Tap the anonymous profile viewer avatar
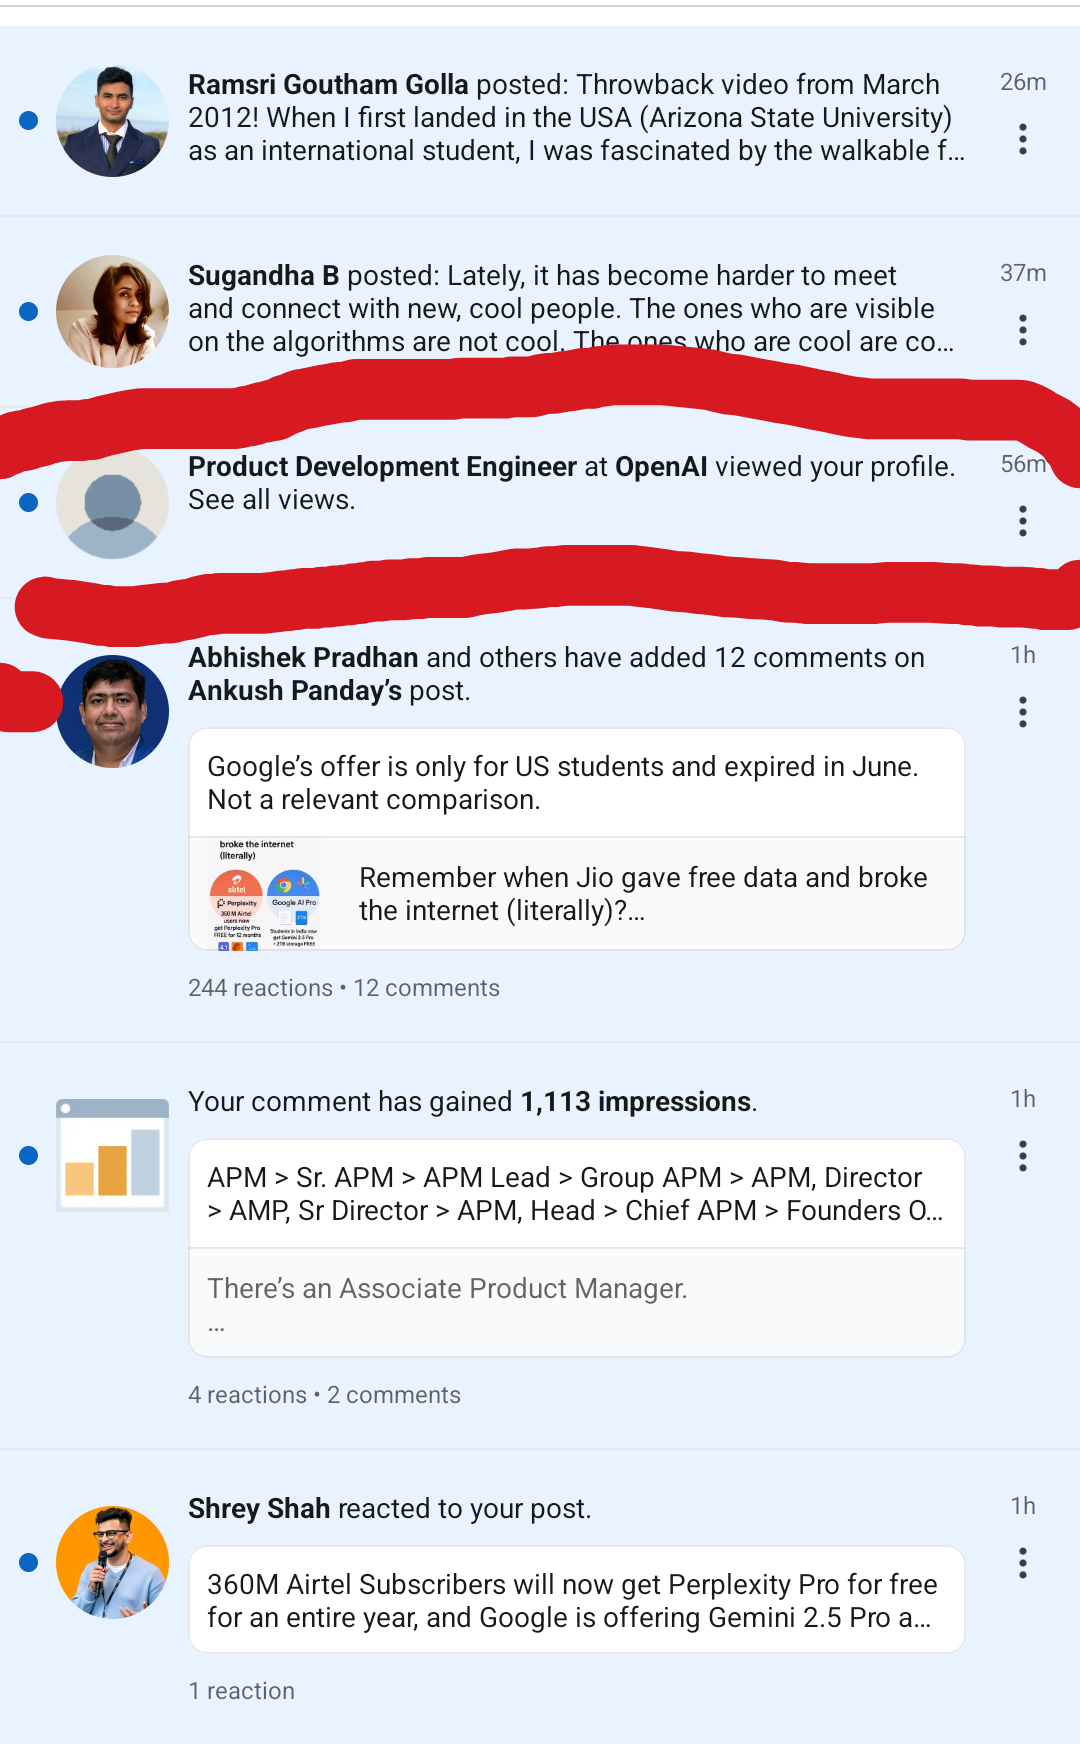The height and width of the screenshot is (1744, 1080). [112, 504]
